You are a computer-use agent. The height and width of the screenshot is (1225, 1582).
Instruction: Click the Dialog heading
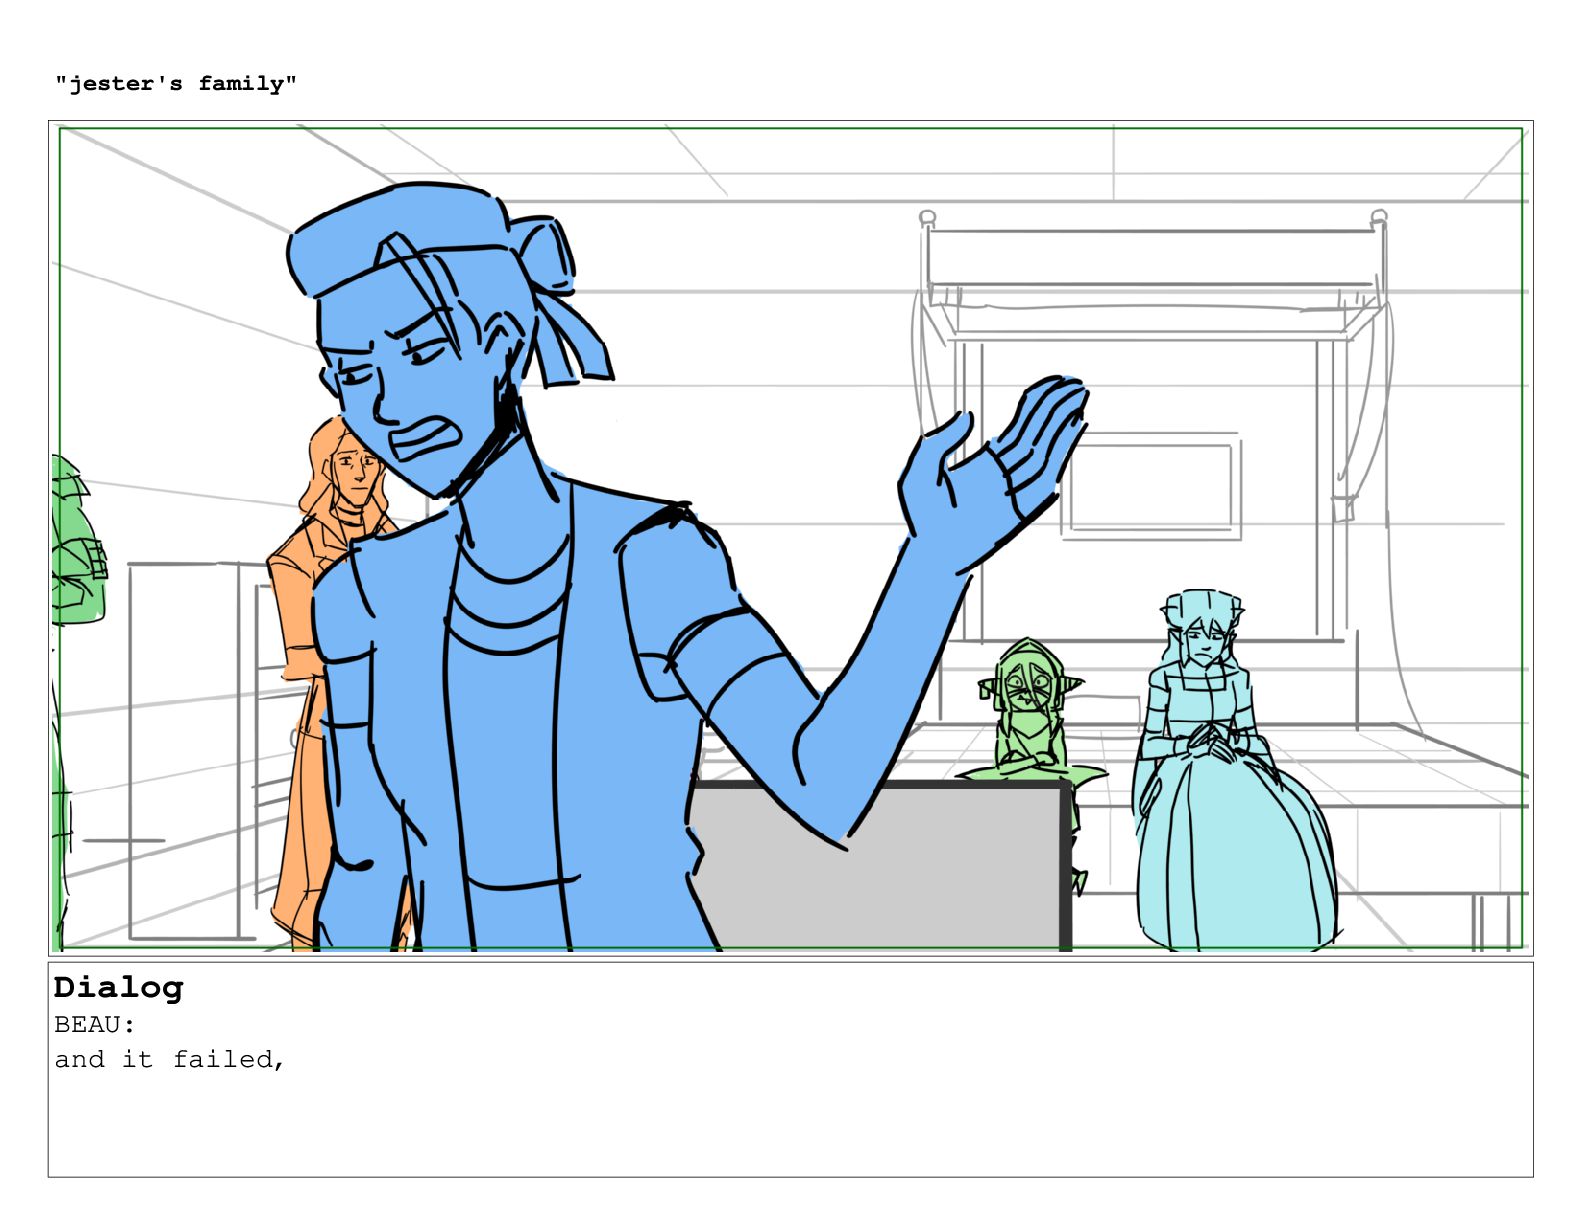(x=119, y=987)
